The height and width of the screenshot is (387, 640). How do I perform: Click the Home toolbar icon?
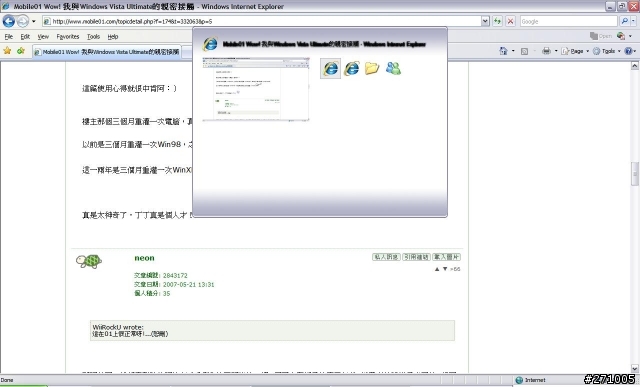point(503,51)
